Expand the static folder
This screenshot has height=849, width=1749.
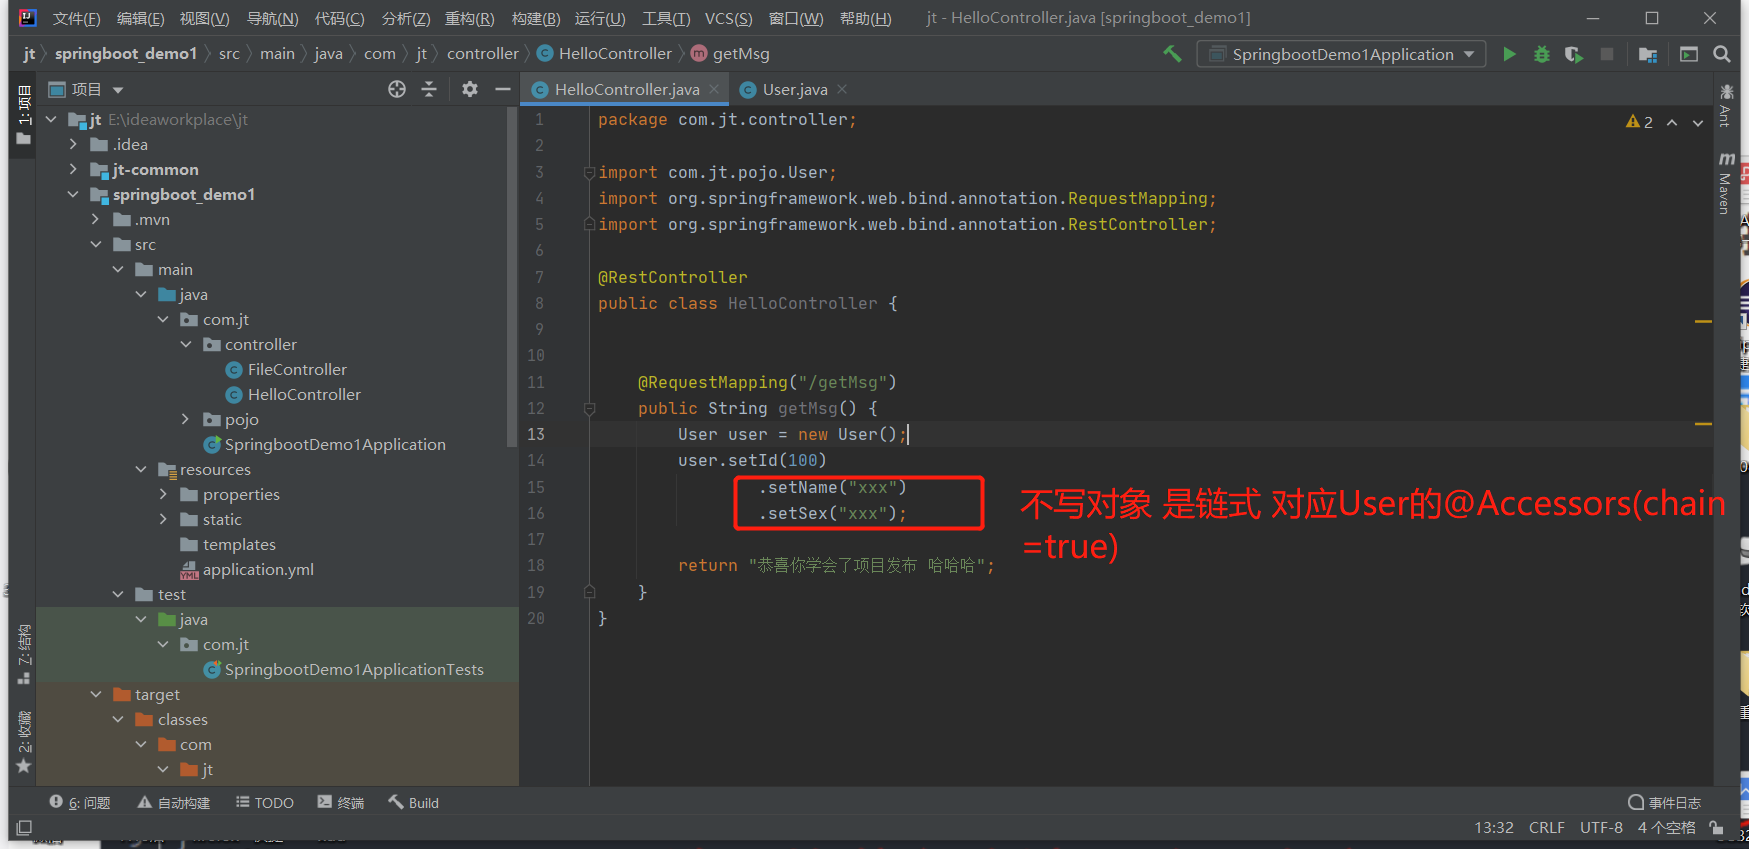(x=163, y=520)
